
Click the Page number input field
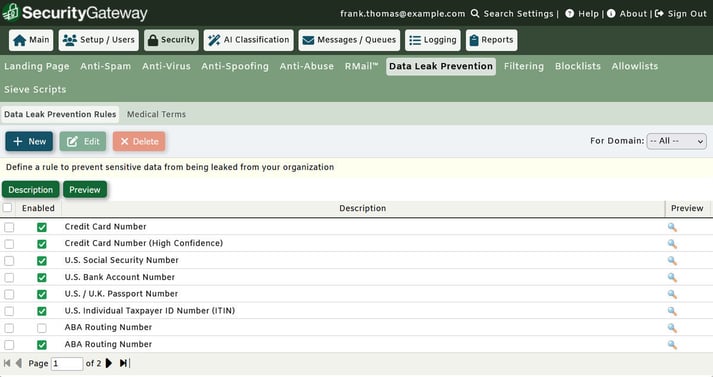pyautogui.click(x=67, y=363)
